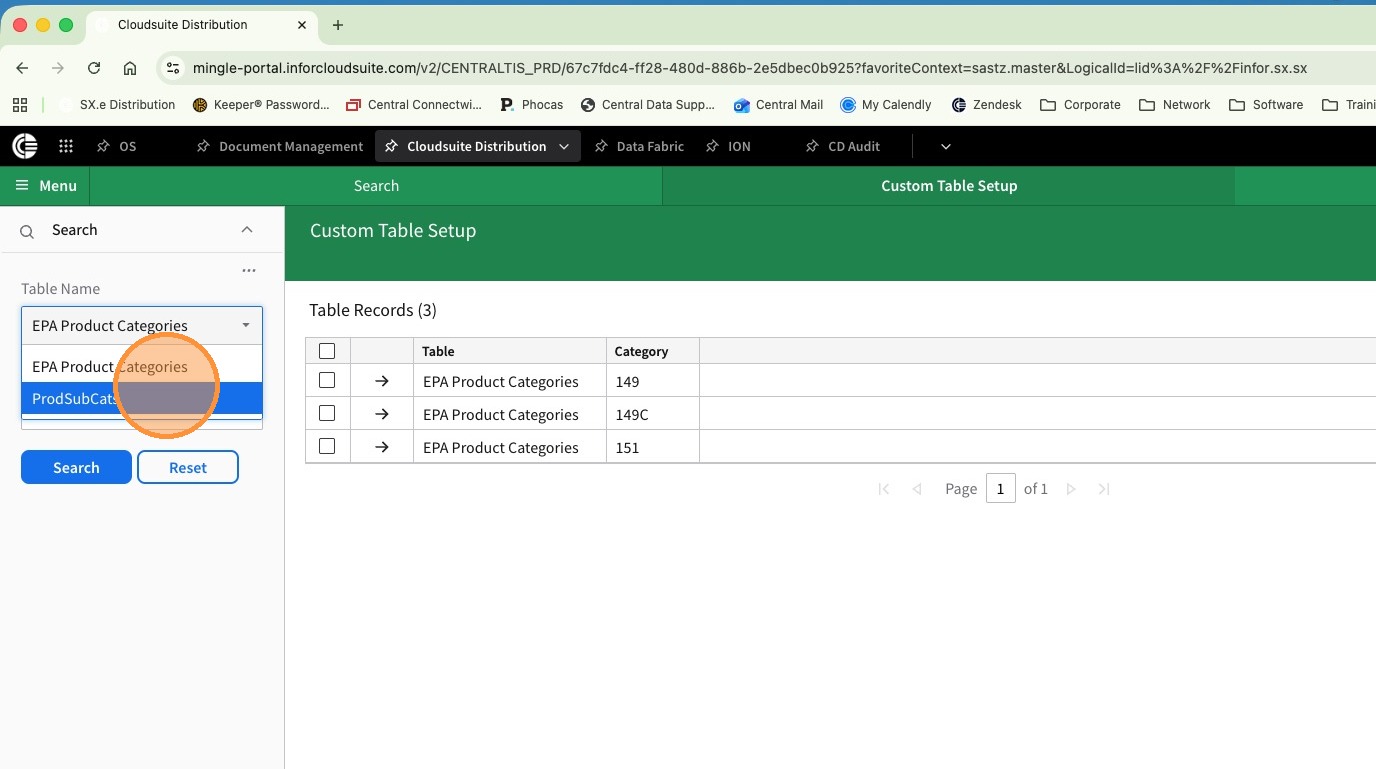Image resolution: width=1376 pixels, height=769 pixels.
Task: Open the Zendesk bookmark
Action: click(987, 104)
